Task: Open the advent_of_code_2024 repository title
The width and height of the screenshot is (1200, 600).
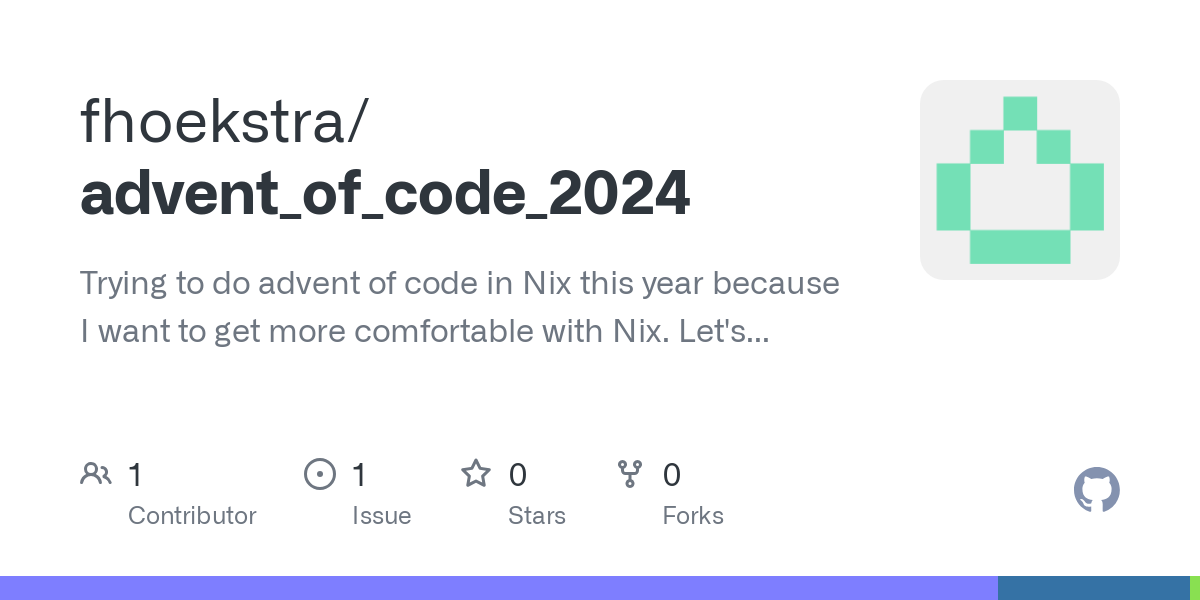Action: pos(385,193)
